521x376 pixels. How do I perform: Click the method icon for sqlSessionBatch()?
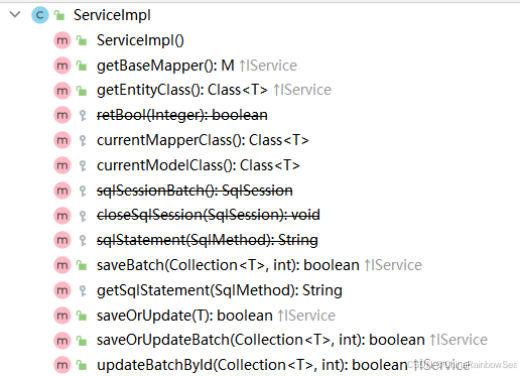point(62,190)
